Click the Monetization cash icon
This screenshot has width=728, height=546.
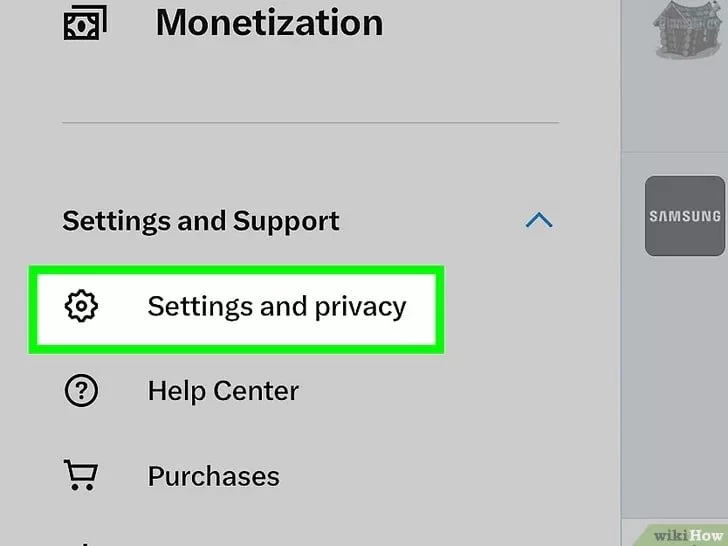[83, 23]
